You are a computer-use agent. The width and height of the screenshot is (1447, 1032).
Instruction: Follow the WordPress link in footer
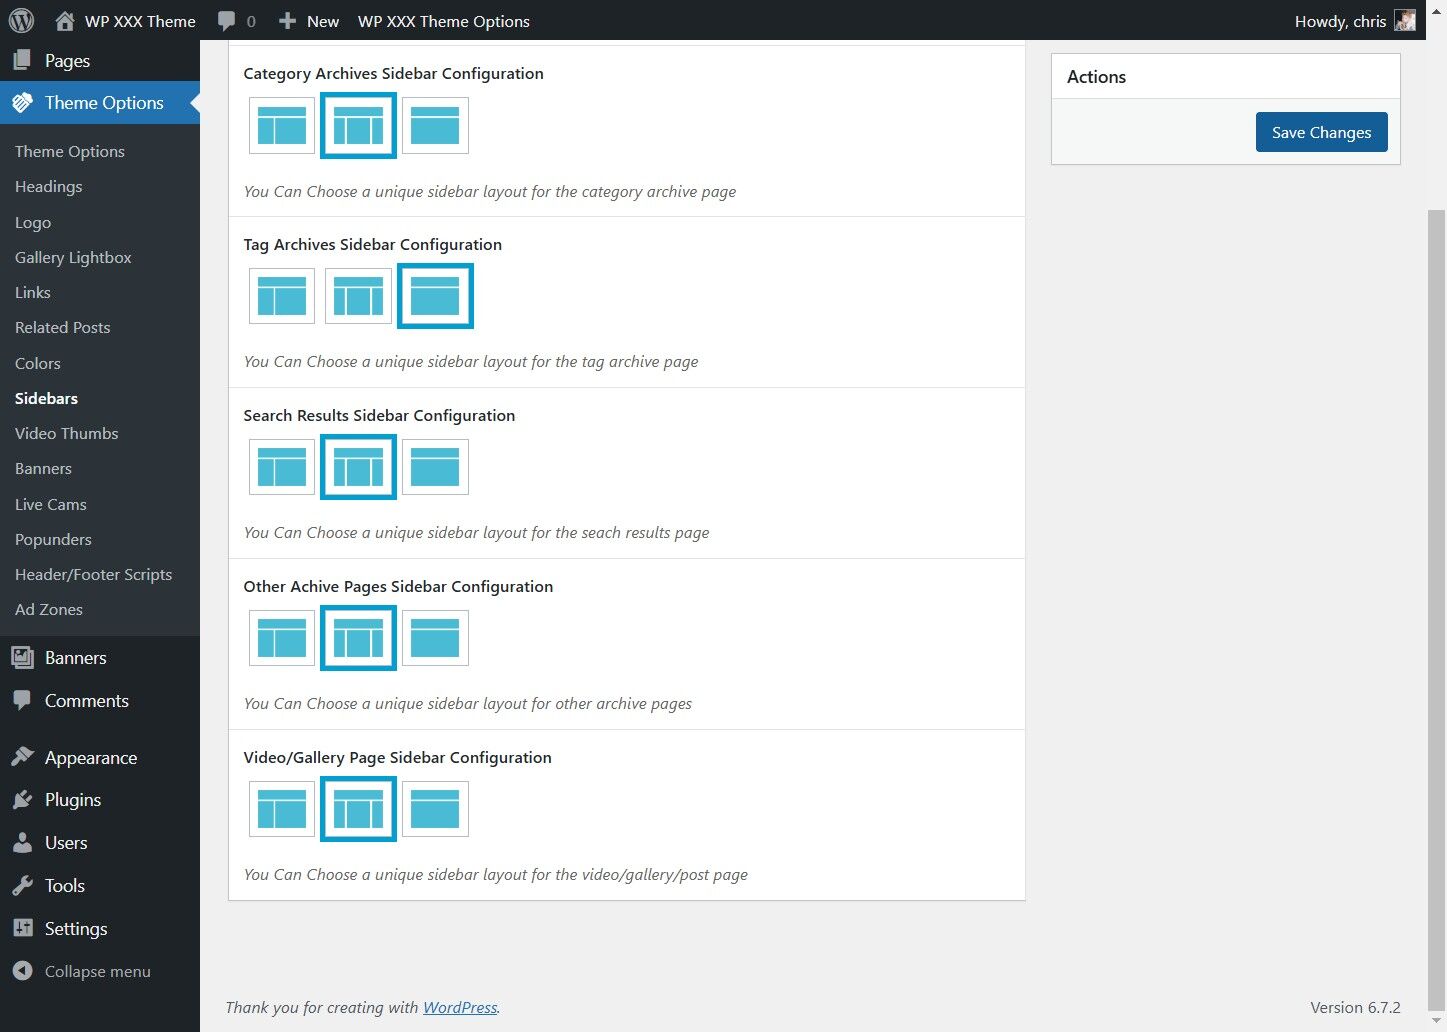pyautogui.click(x=460, y=1007)
